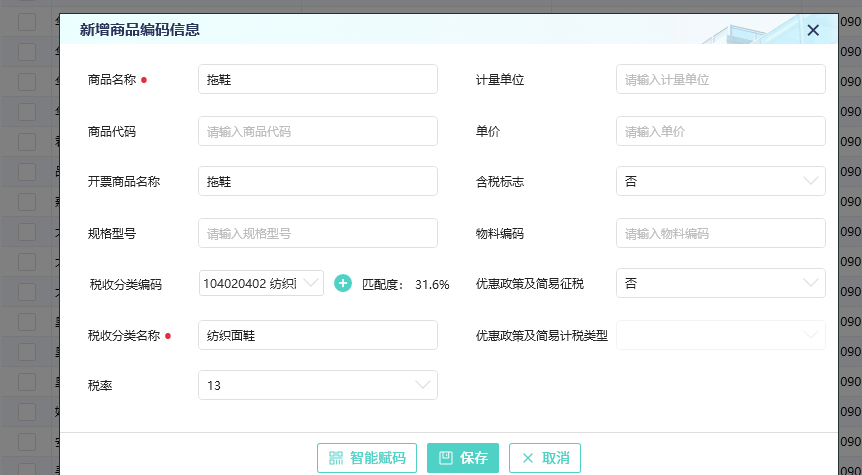Focus the 税收分类名称 field 纺织面鞋
Viewport: 862px width, 475px height.
(318, 335)
